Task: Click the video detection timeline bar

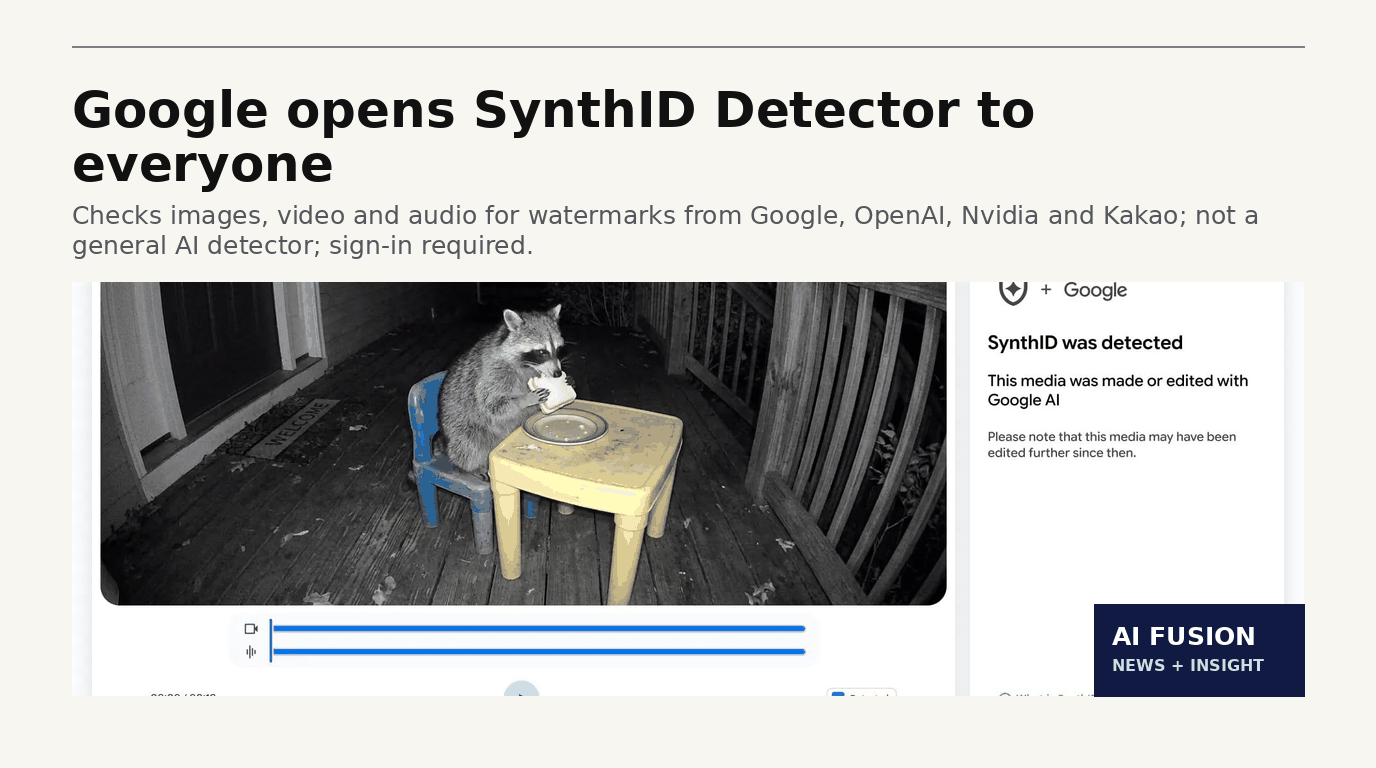Action: click(539, 629)
